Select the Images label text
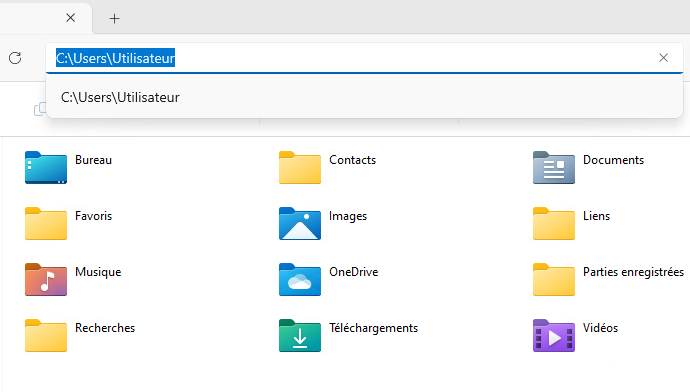 tap(348, 216)
